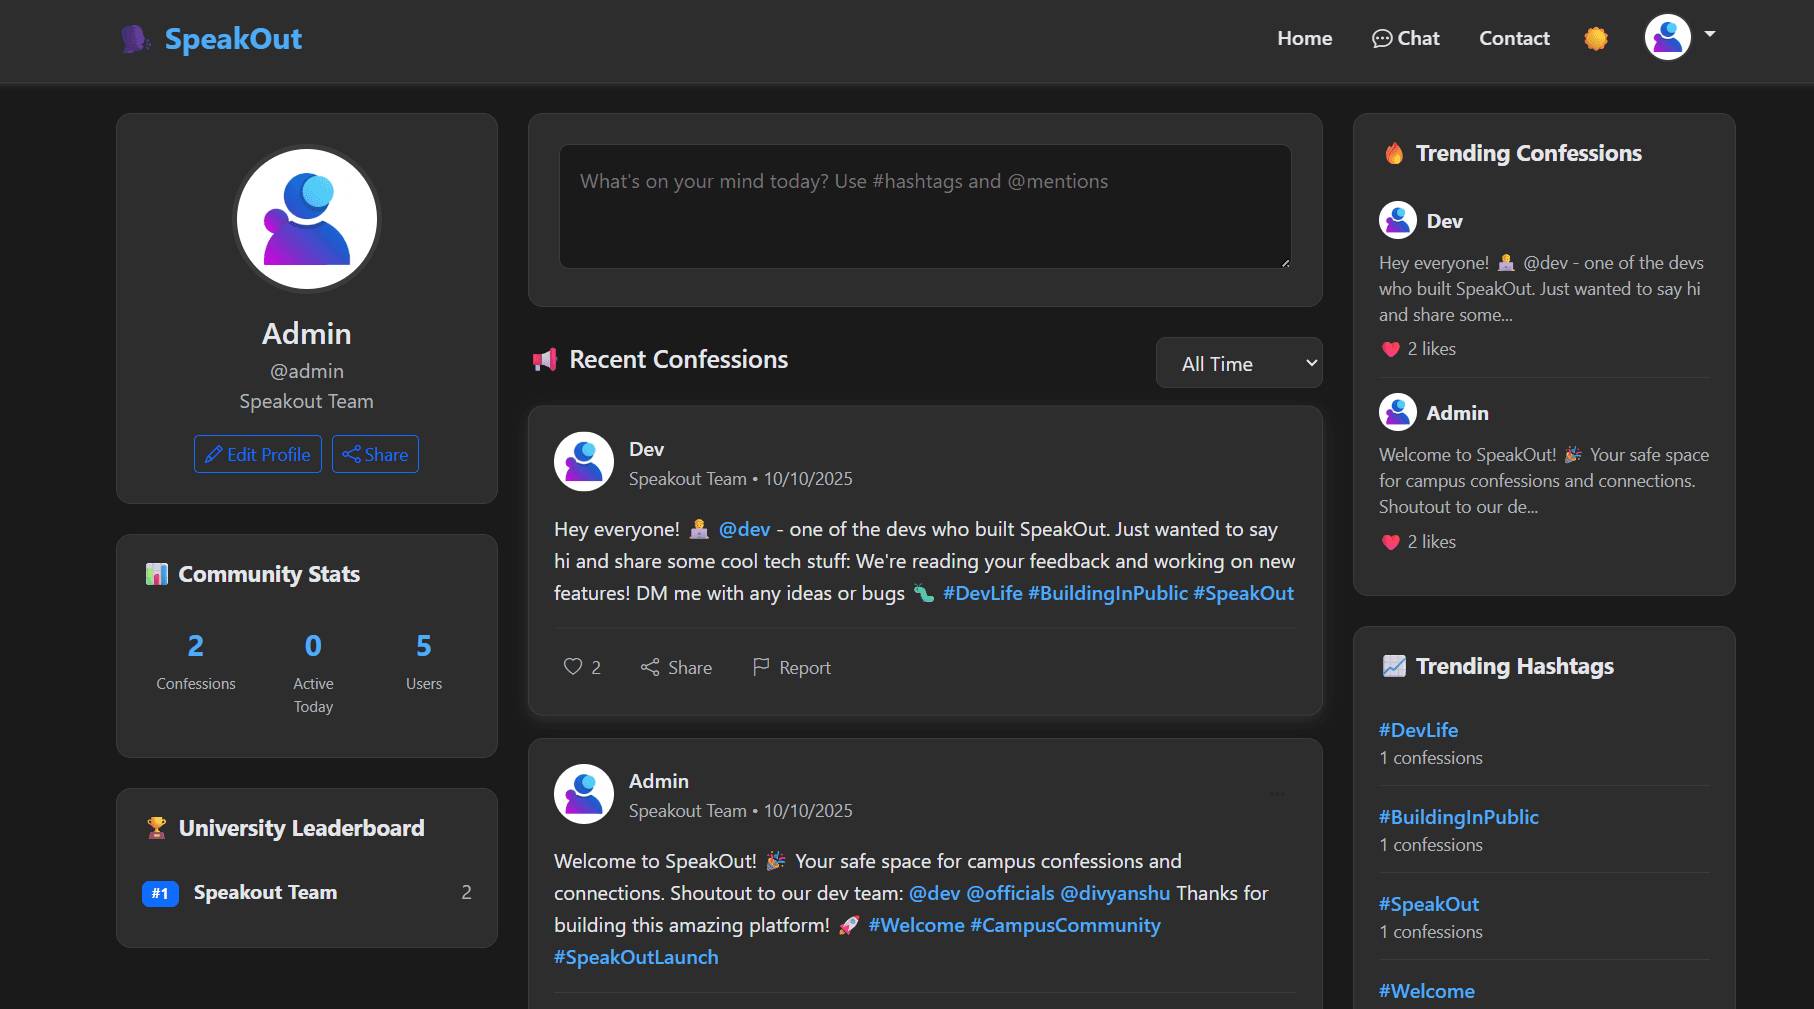Like Dev's confession with heart icon
The image size is (1814, 1009).
(x=573, y=667)
